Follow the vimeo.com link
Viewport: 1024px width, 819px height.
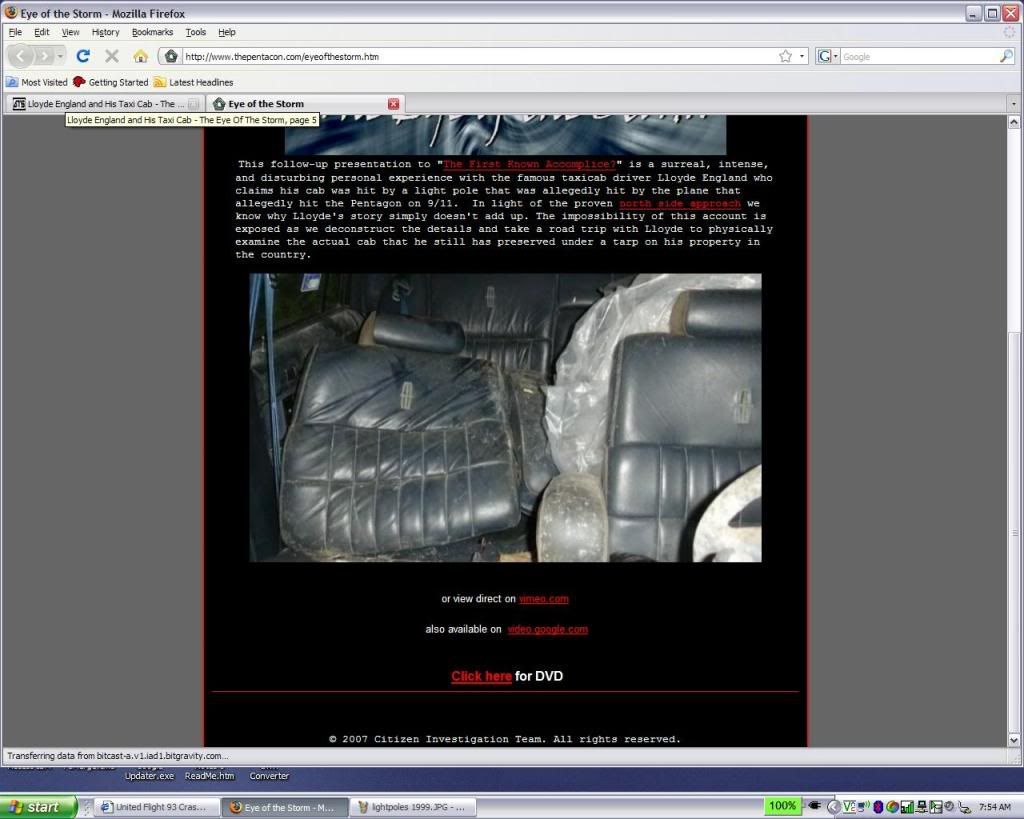pyautogui.click(x=543, y=599)
